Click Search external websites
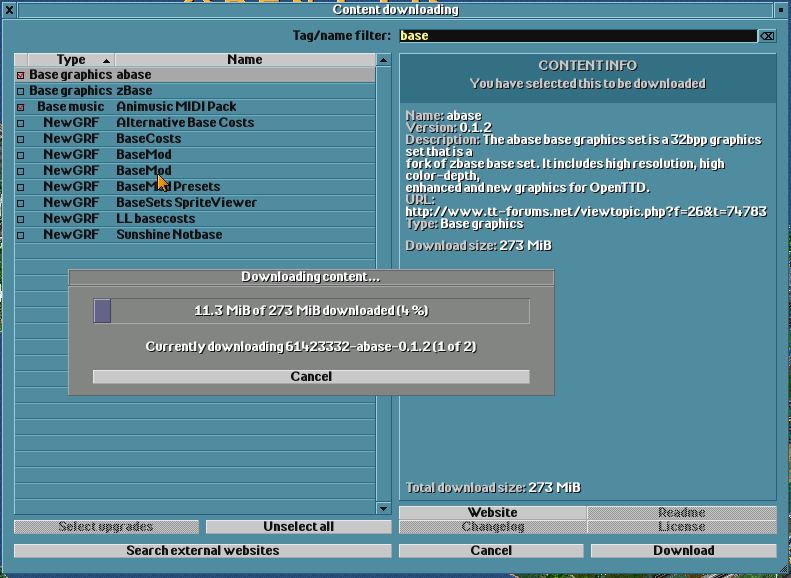 (203, 551)
